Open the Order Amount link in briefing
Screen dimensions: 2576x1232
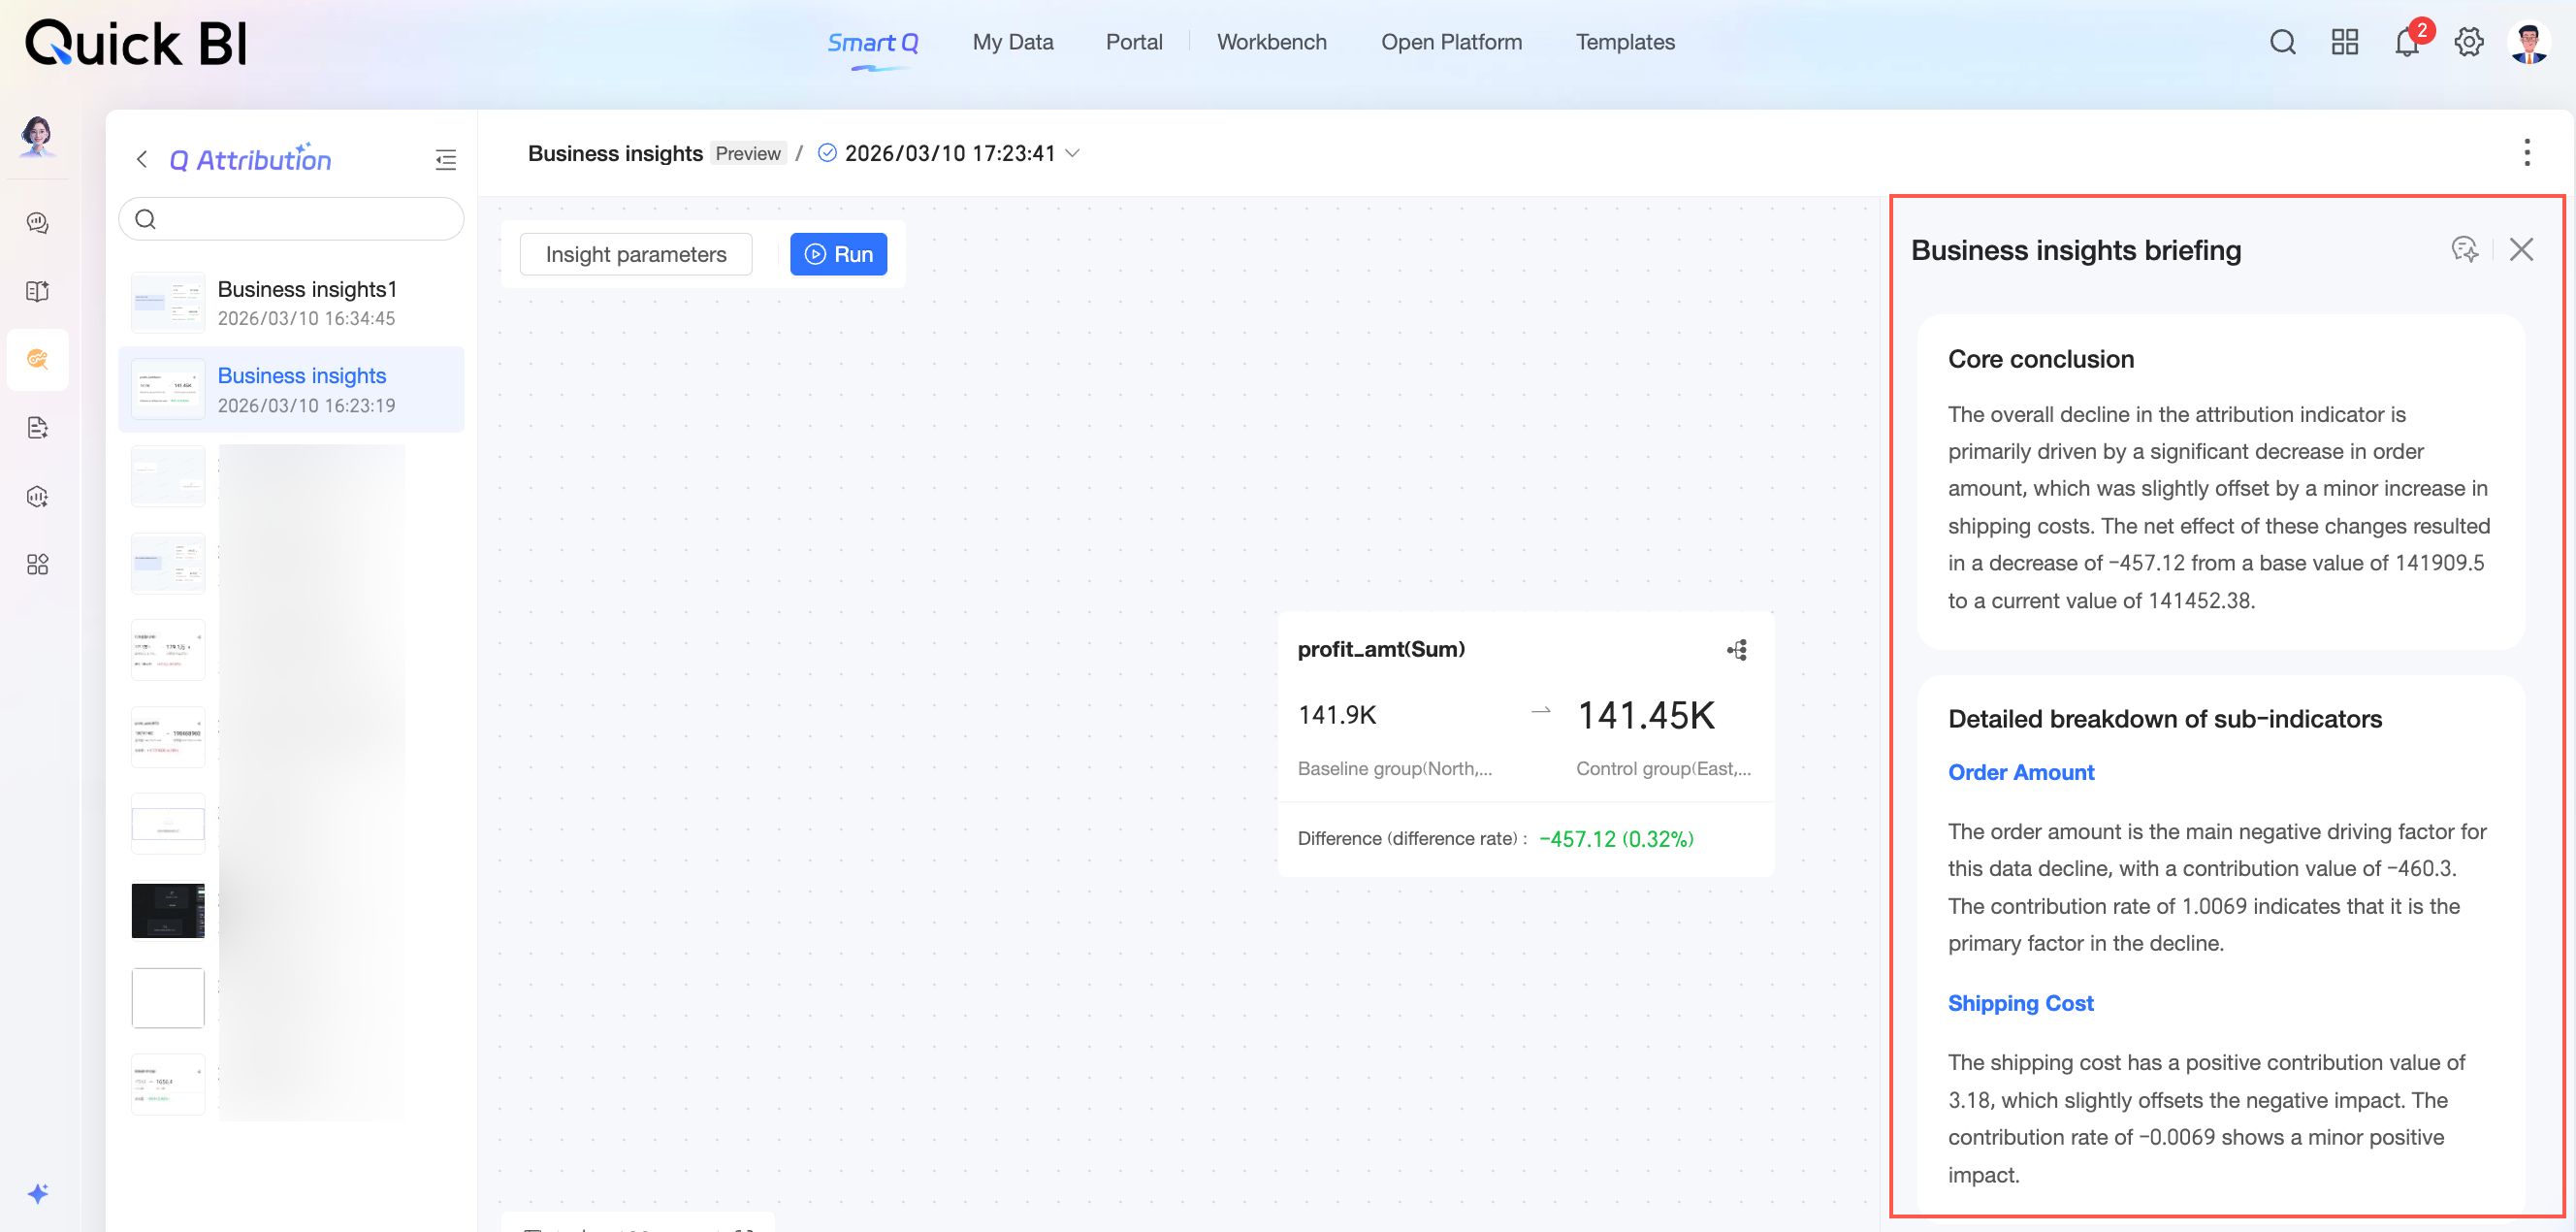(x=2020, y=772)
